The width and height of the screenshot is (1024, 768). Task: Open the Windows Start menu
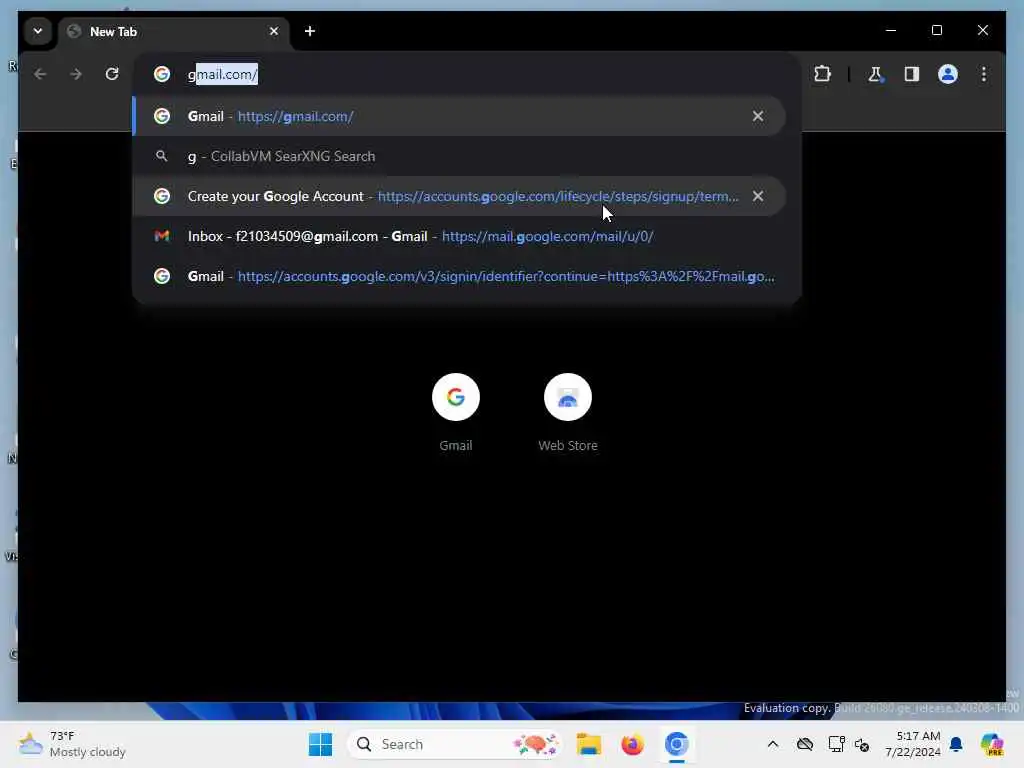320,744
